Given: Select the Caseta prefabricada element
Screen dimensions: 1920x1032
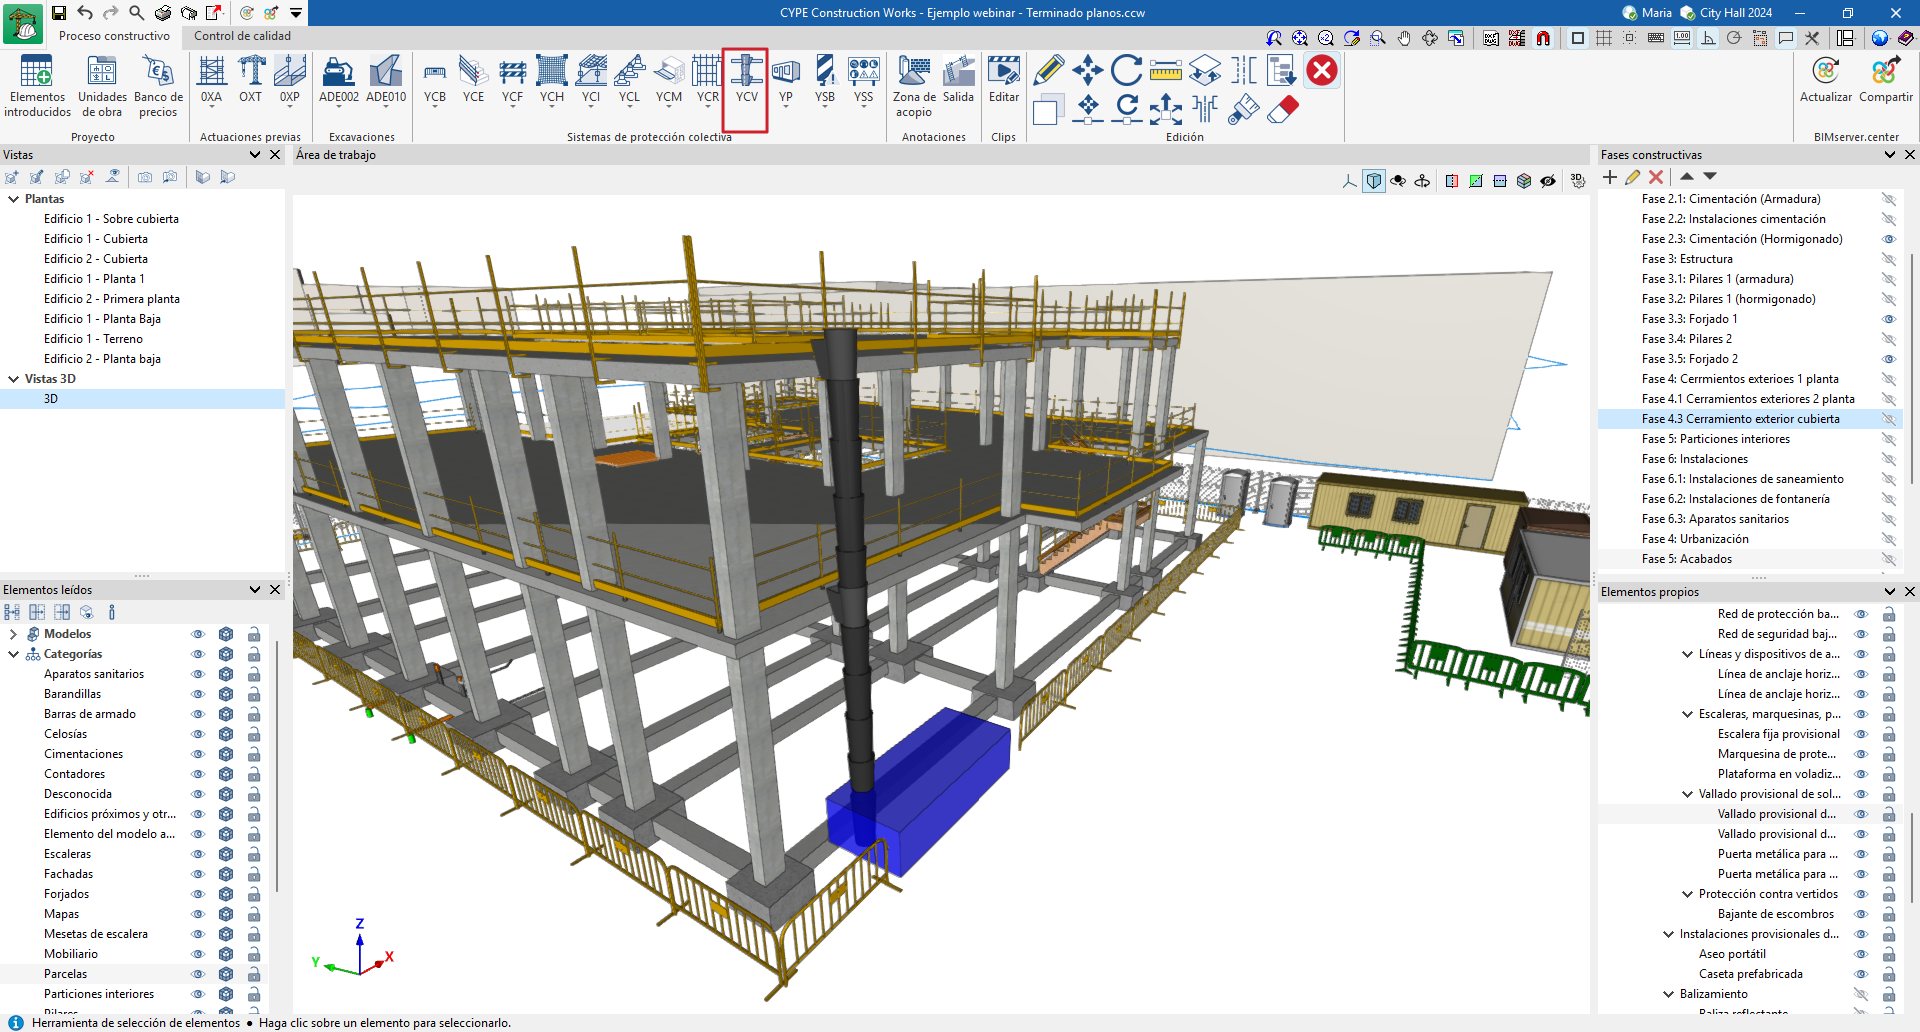Looking at the screenshot, I should tap(1751, 974).
